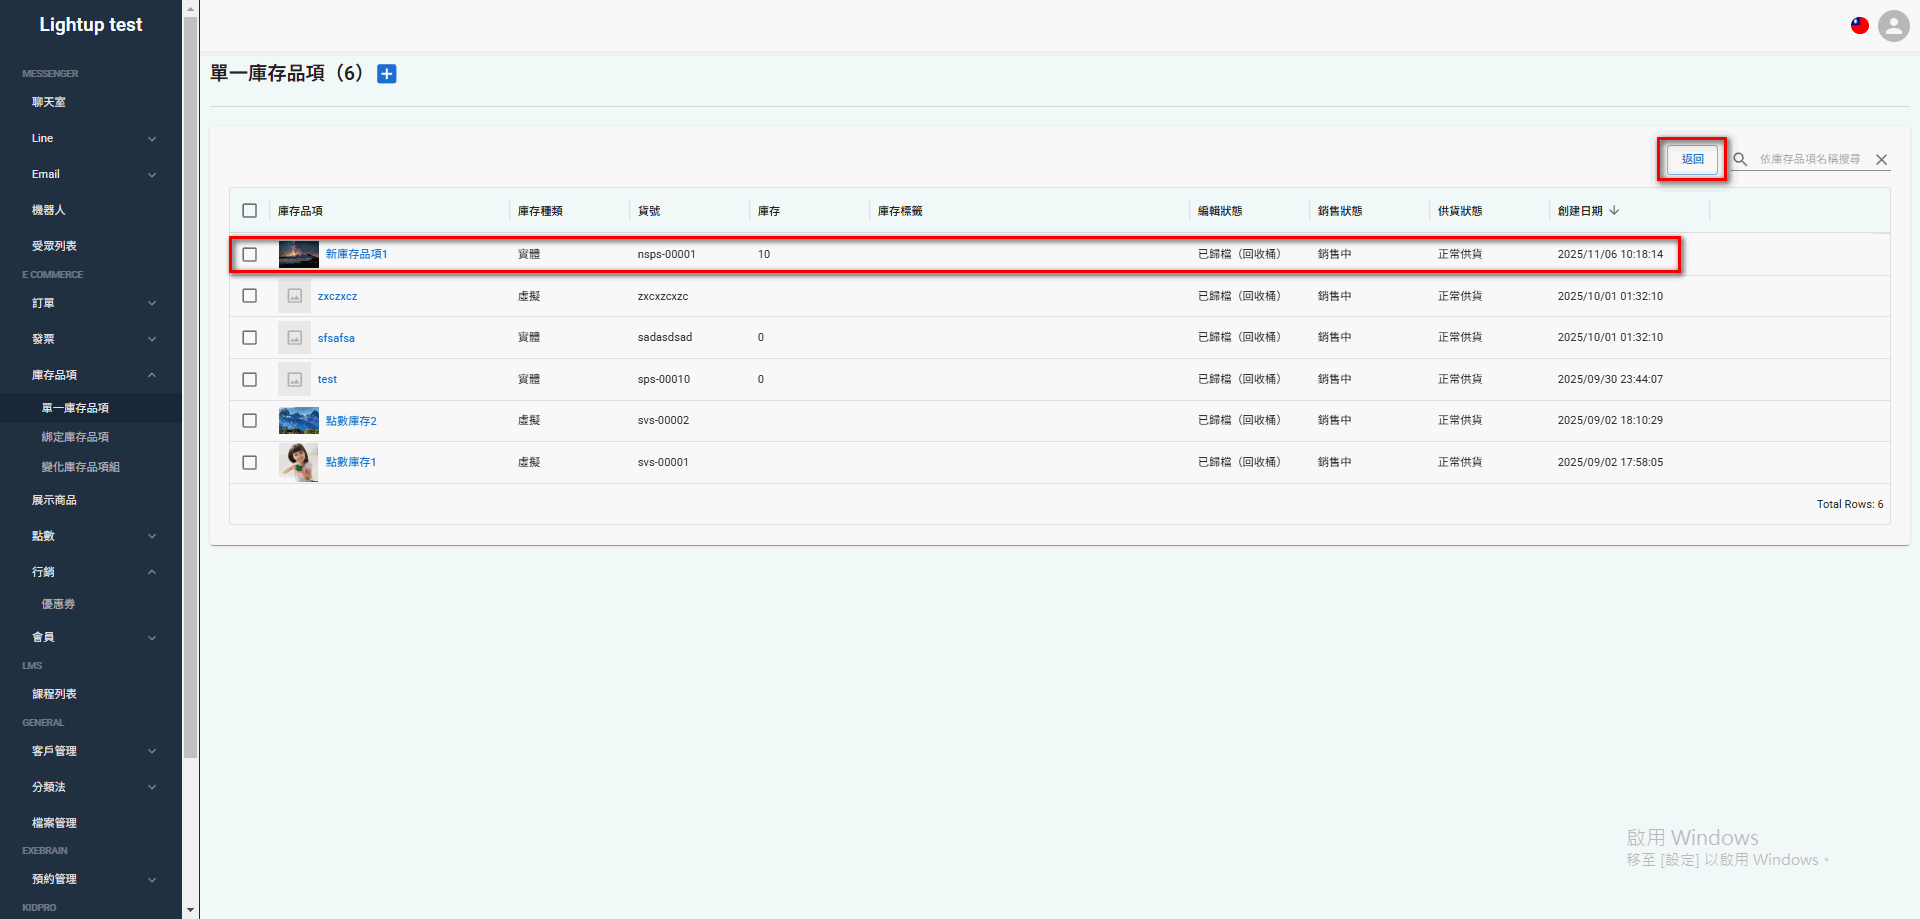Click the blue add inventory item plus icon
Screen dimensions: 1920x919
coord(387,74)
